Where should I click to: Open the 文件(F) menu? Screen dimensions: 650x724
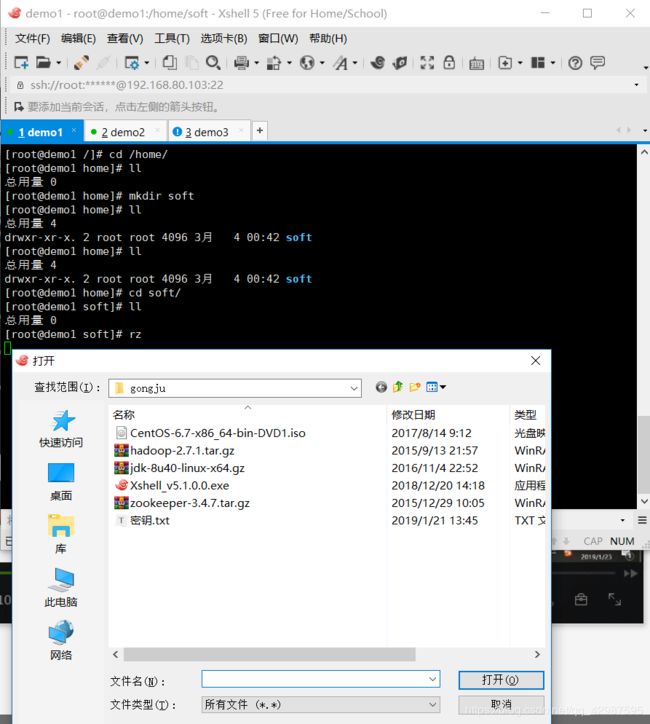pos(32,38)
